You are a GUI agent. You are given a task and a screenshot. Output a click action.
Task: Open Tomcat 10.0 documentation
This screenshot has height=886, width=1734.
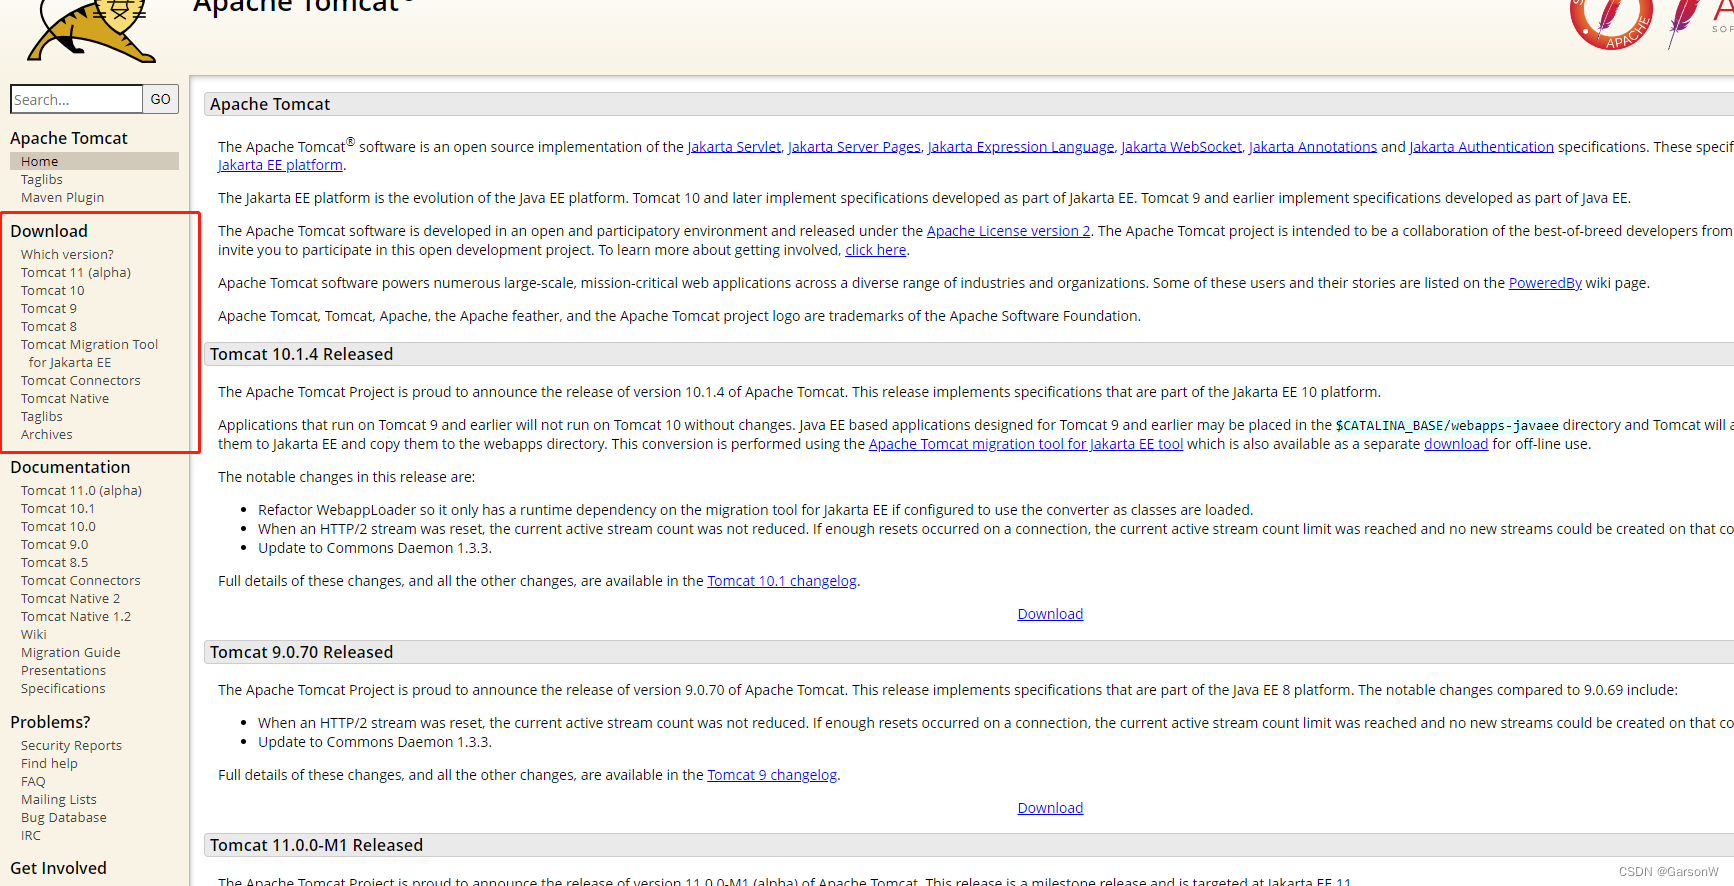click(58, 526)
